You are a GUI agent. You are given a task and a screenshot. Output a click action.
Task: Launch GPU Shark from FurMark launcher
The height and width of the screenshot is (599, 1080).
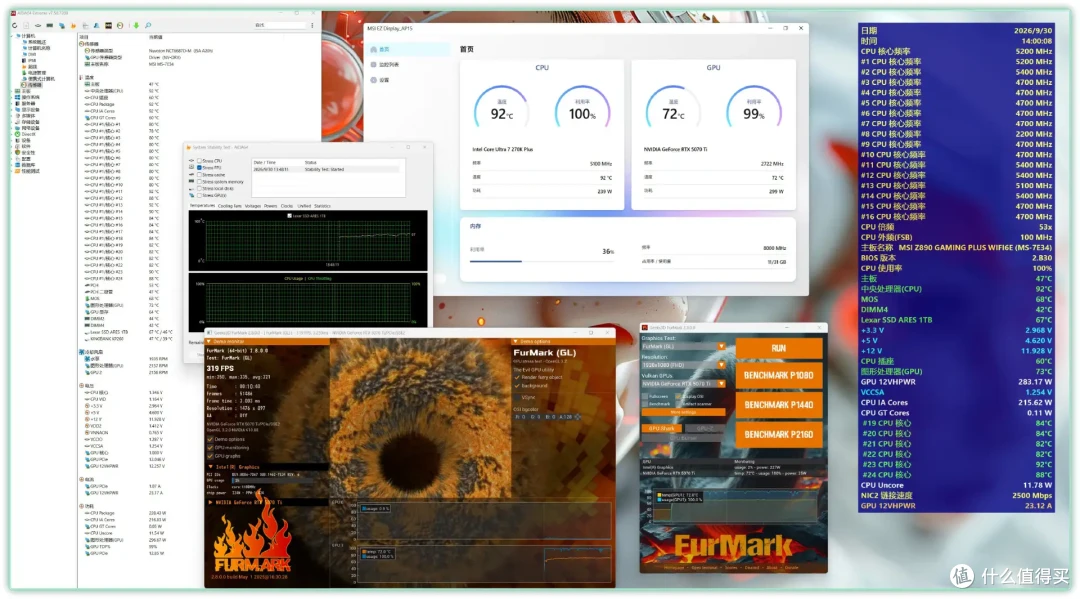pos(662,428)
